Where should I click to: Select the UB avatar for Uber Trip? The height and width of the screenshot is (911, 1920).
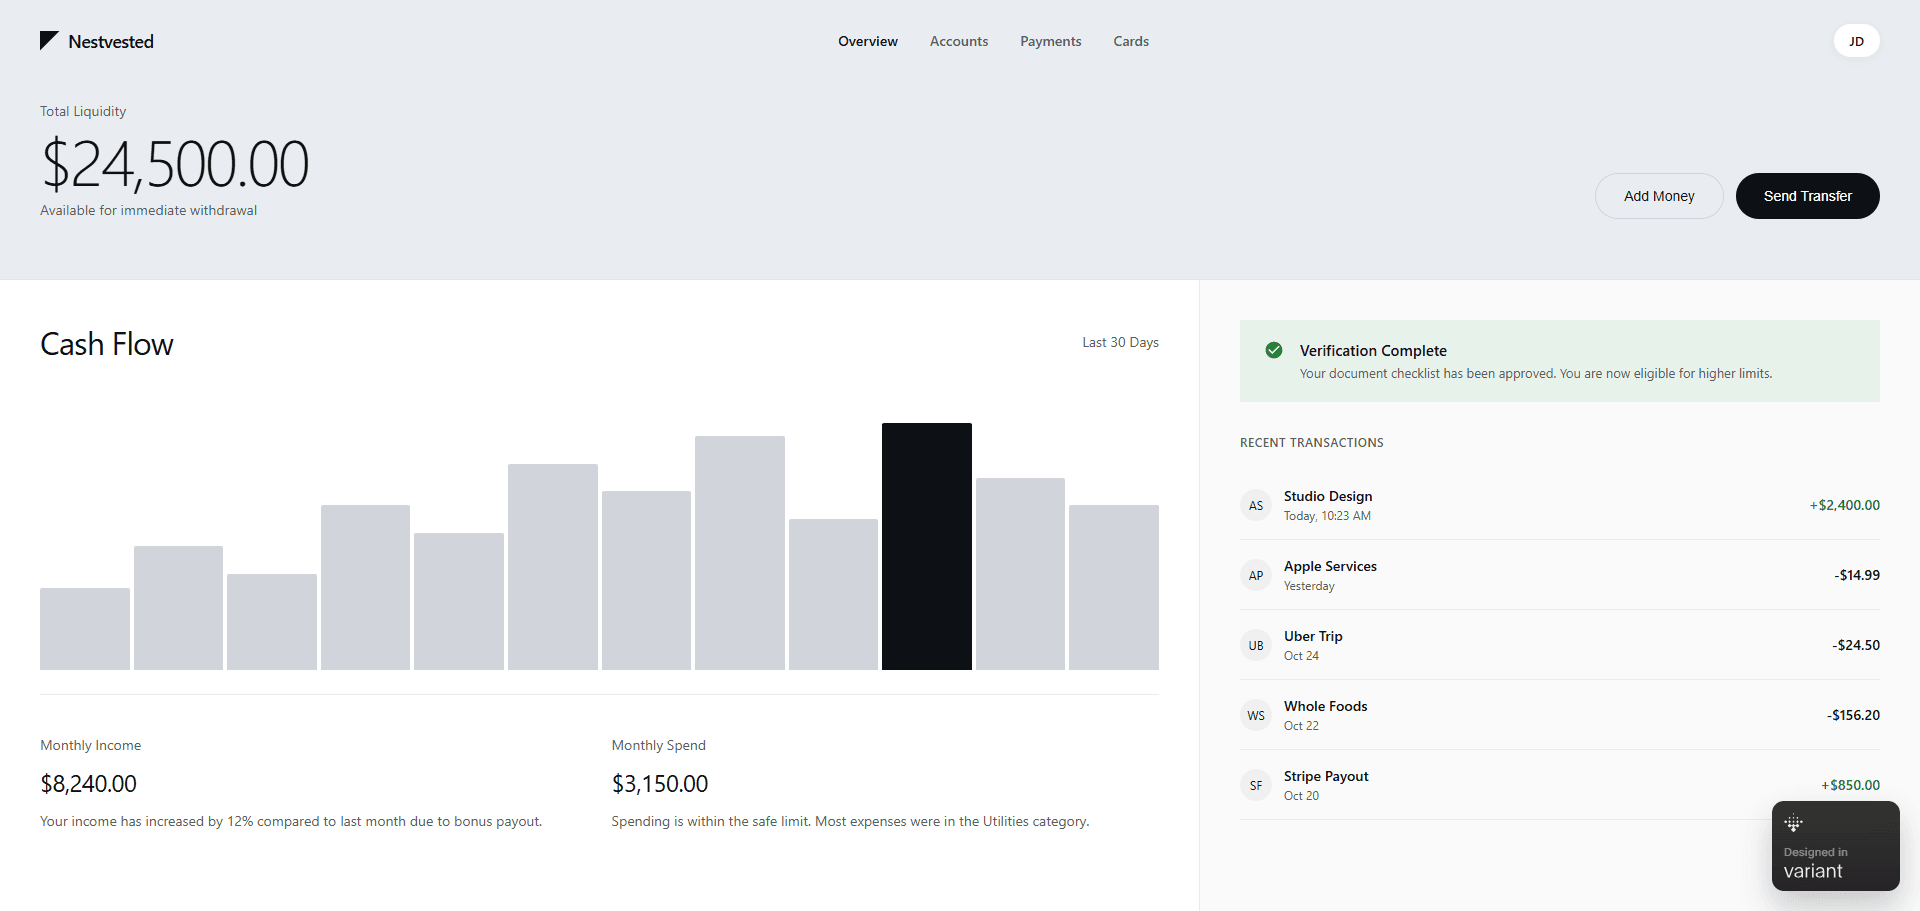point(1256,646)
